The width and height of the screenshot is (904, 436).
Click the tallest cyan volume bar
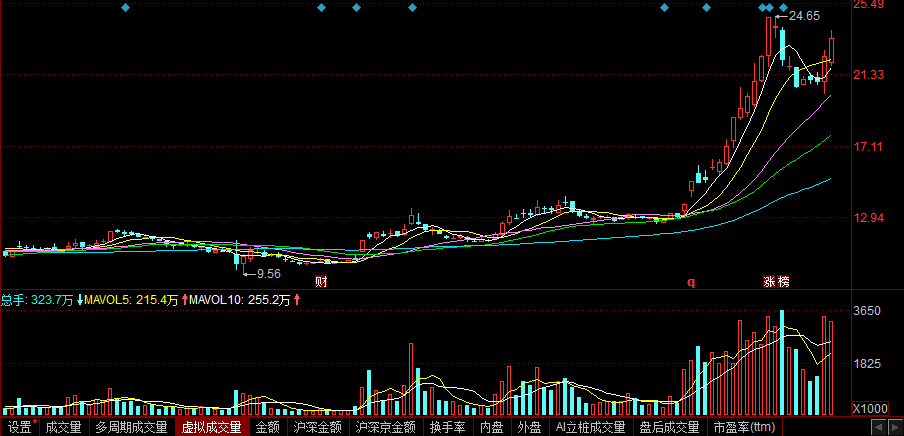782,363
